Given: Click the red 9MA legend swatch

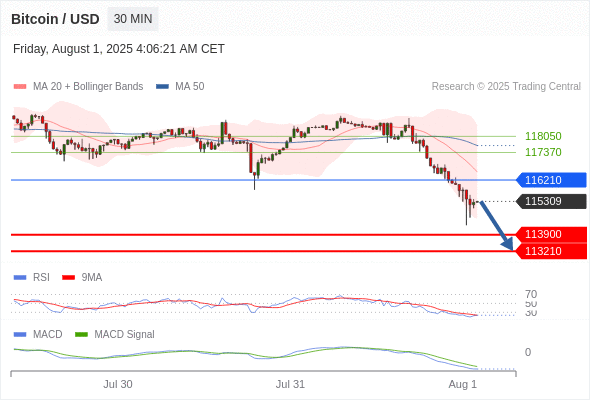Looking at the screenshot, I should point(68,278).
